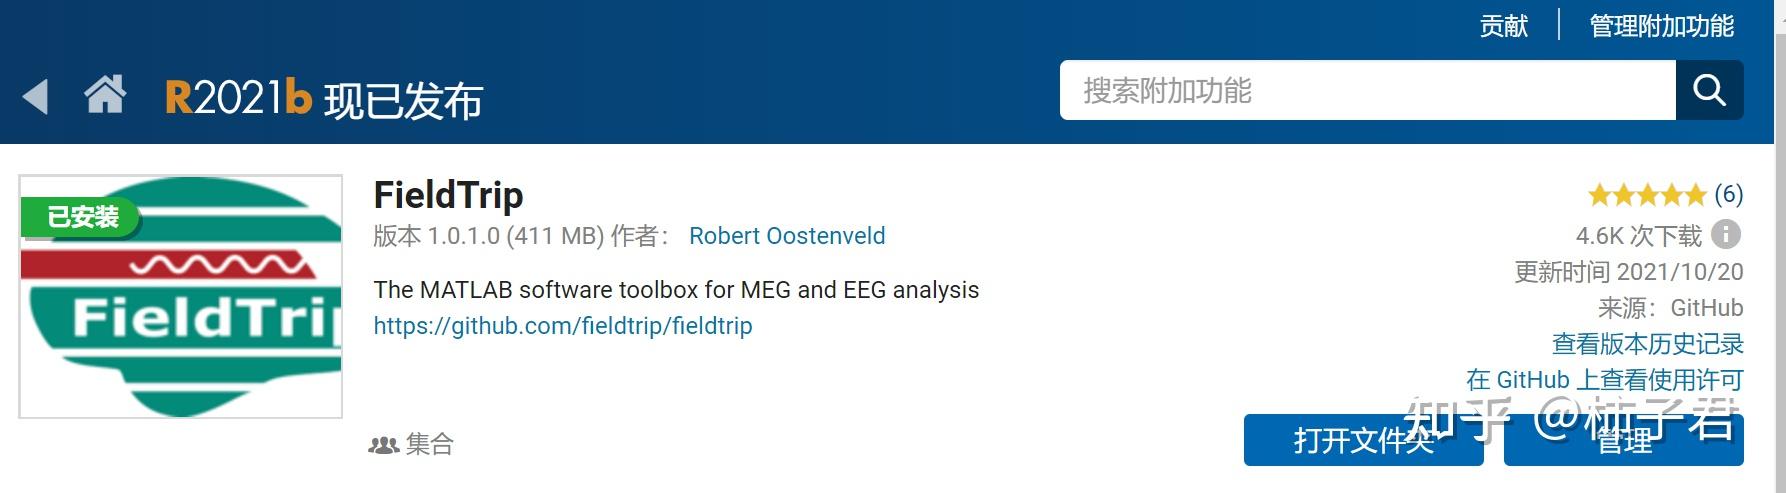Click the back arrow icon

point(35,97)
